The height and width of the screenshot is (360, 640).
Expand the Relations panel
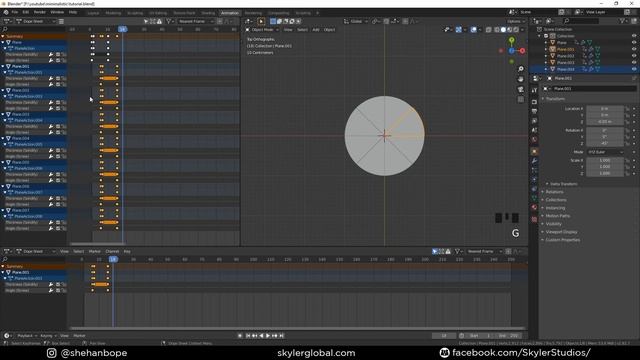[554, 192]
